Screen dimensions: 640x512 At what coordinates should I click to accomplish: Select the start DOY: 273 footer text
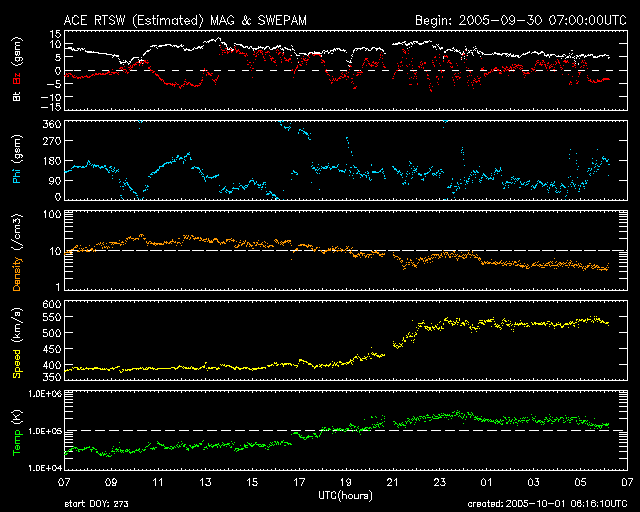96,504
